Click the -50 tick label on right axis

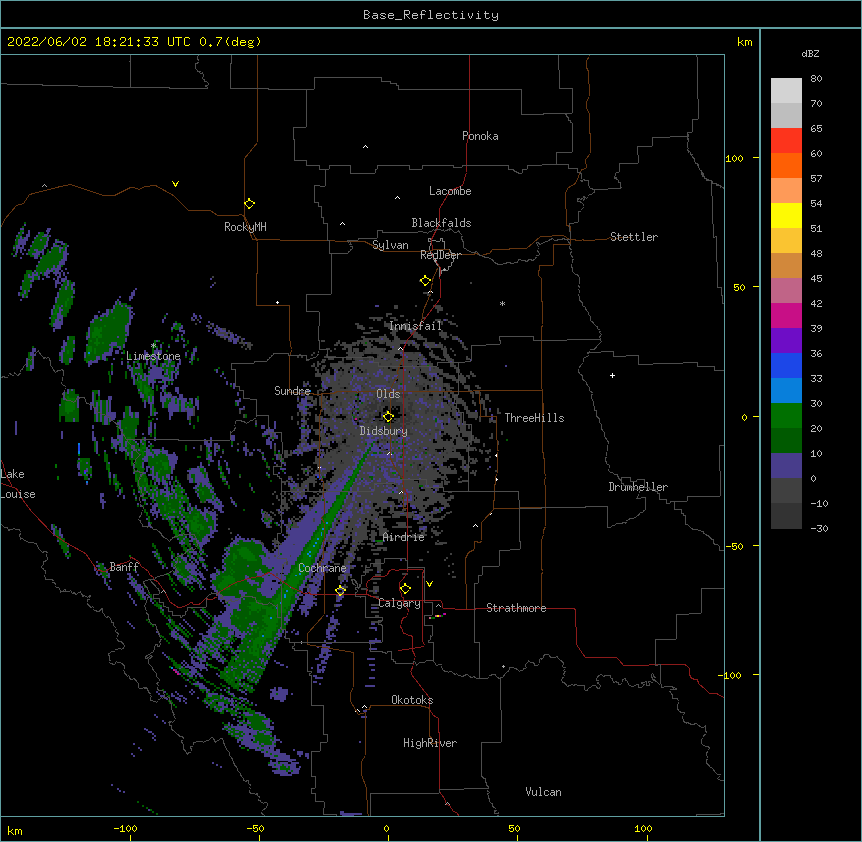[734, 546]
